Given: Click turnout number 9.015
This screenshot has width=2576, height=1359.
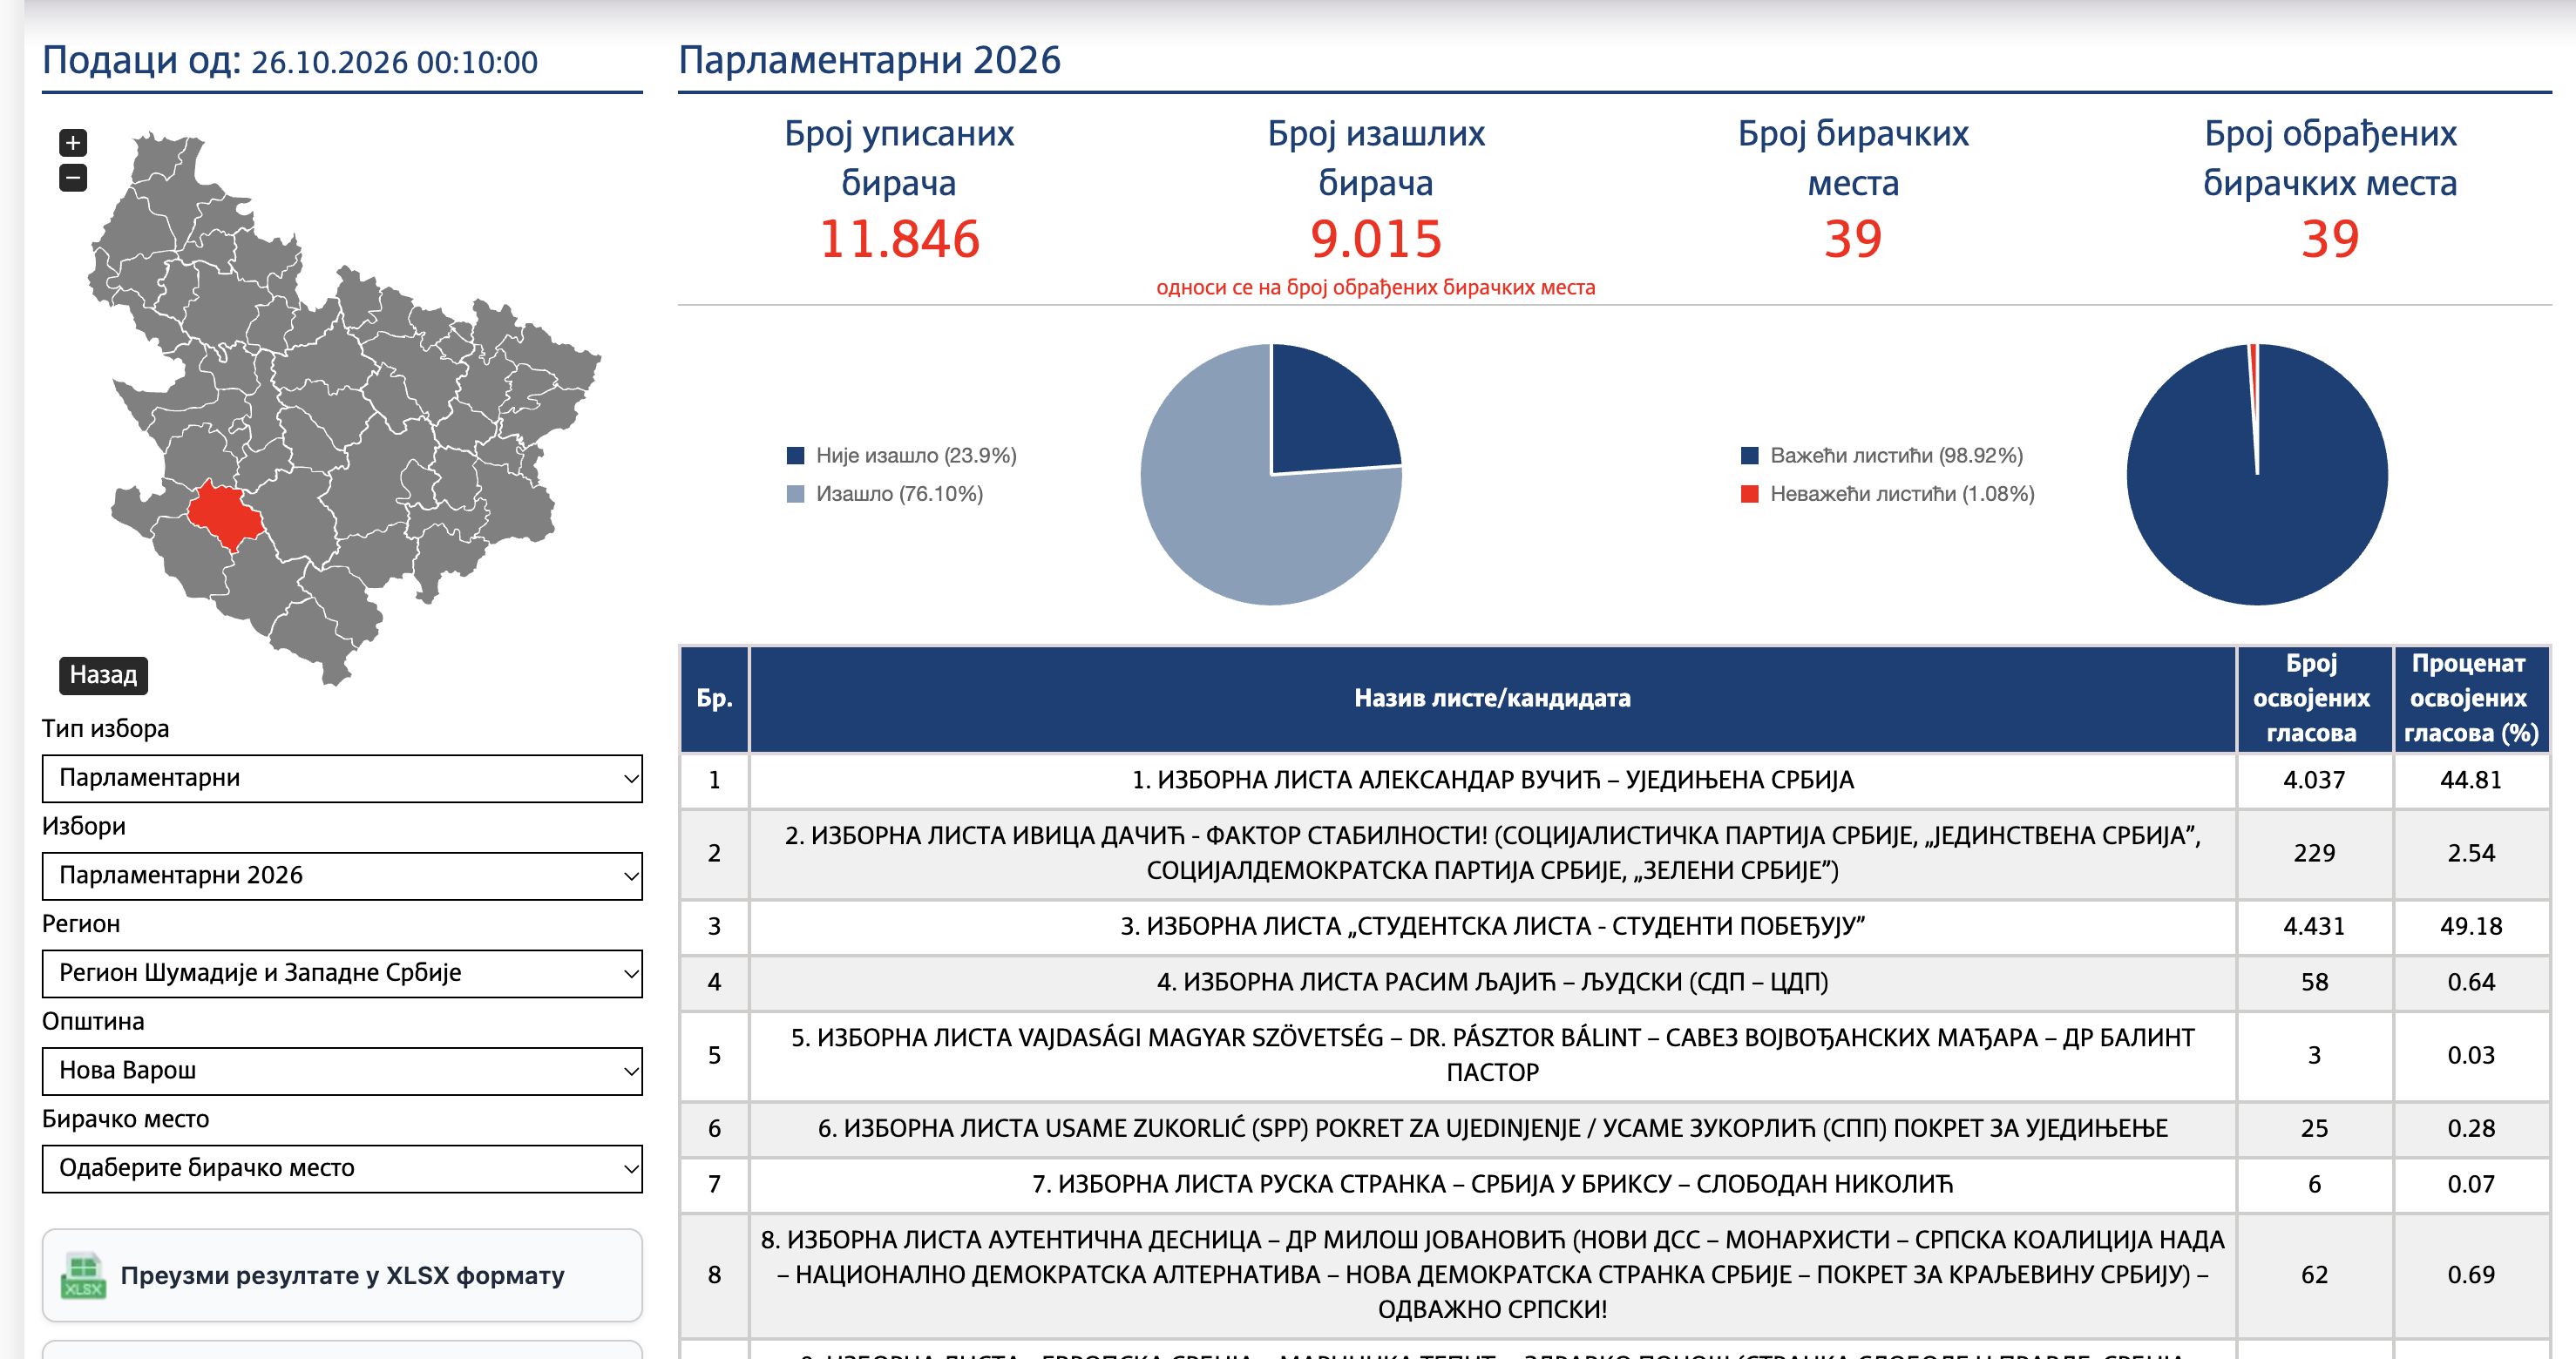Looking at the screenshot, I should click(1376, 239).
